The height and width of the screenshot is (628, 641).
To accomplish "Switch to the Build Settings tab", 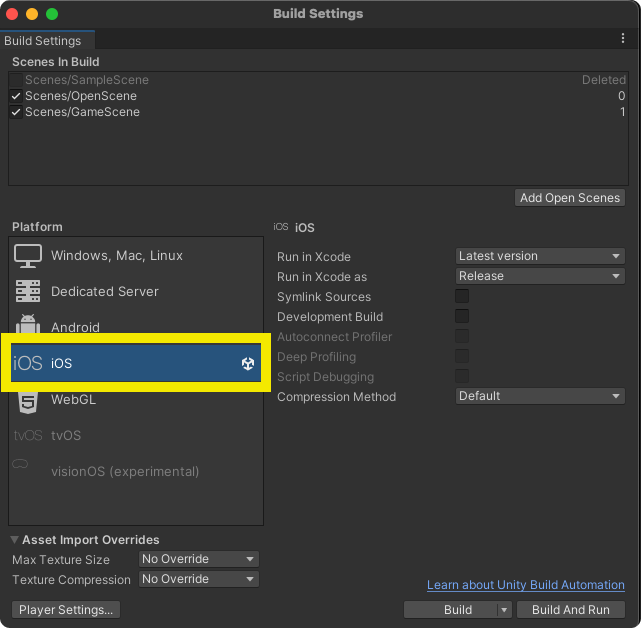I will 43,41.
